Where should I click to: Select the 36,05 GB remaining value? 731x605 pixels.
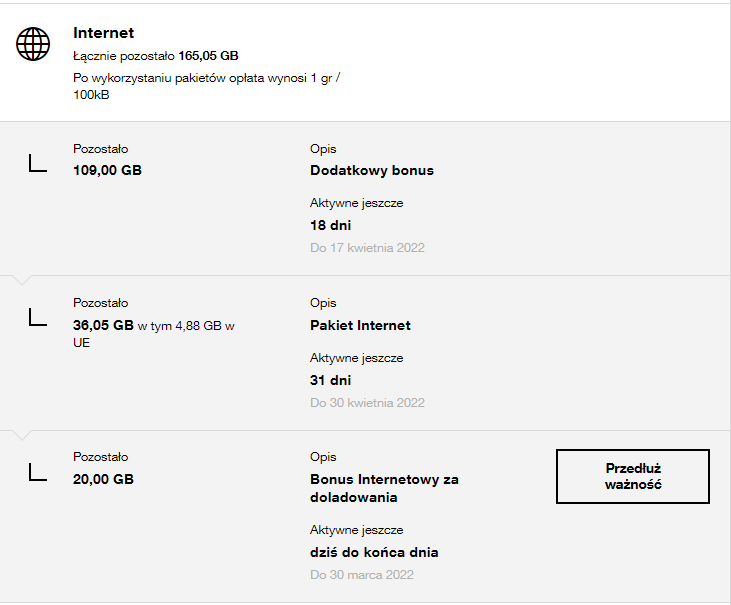[103, 325]
